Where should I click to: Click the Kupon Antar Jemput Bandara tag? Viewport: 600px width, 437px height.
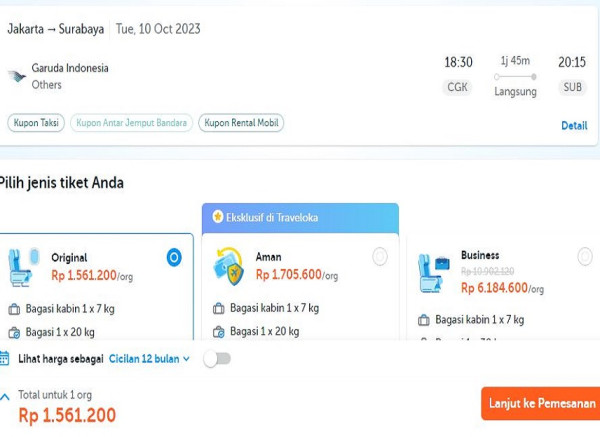pyautogui.click(x=131, y=123)
